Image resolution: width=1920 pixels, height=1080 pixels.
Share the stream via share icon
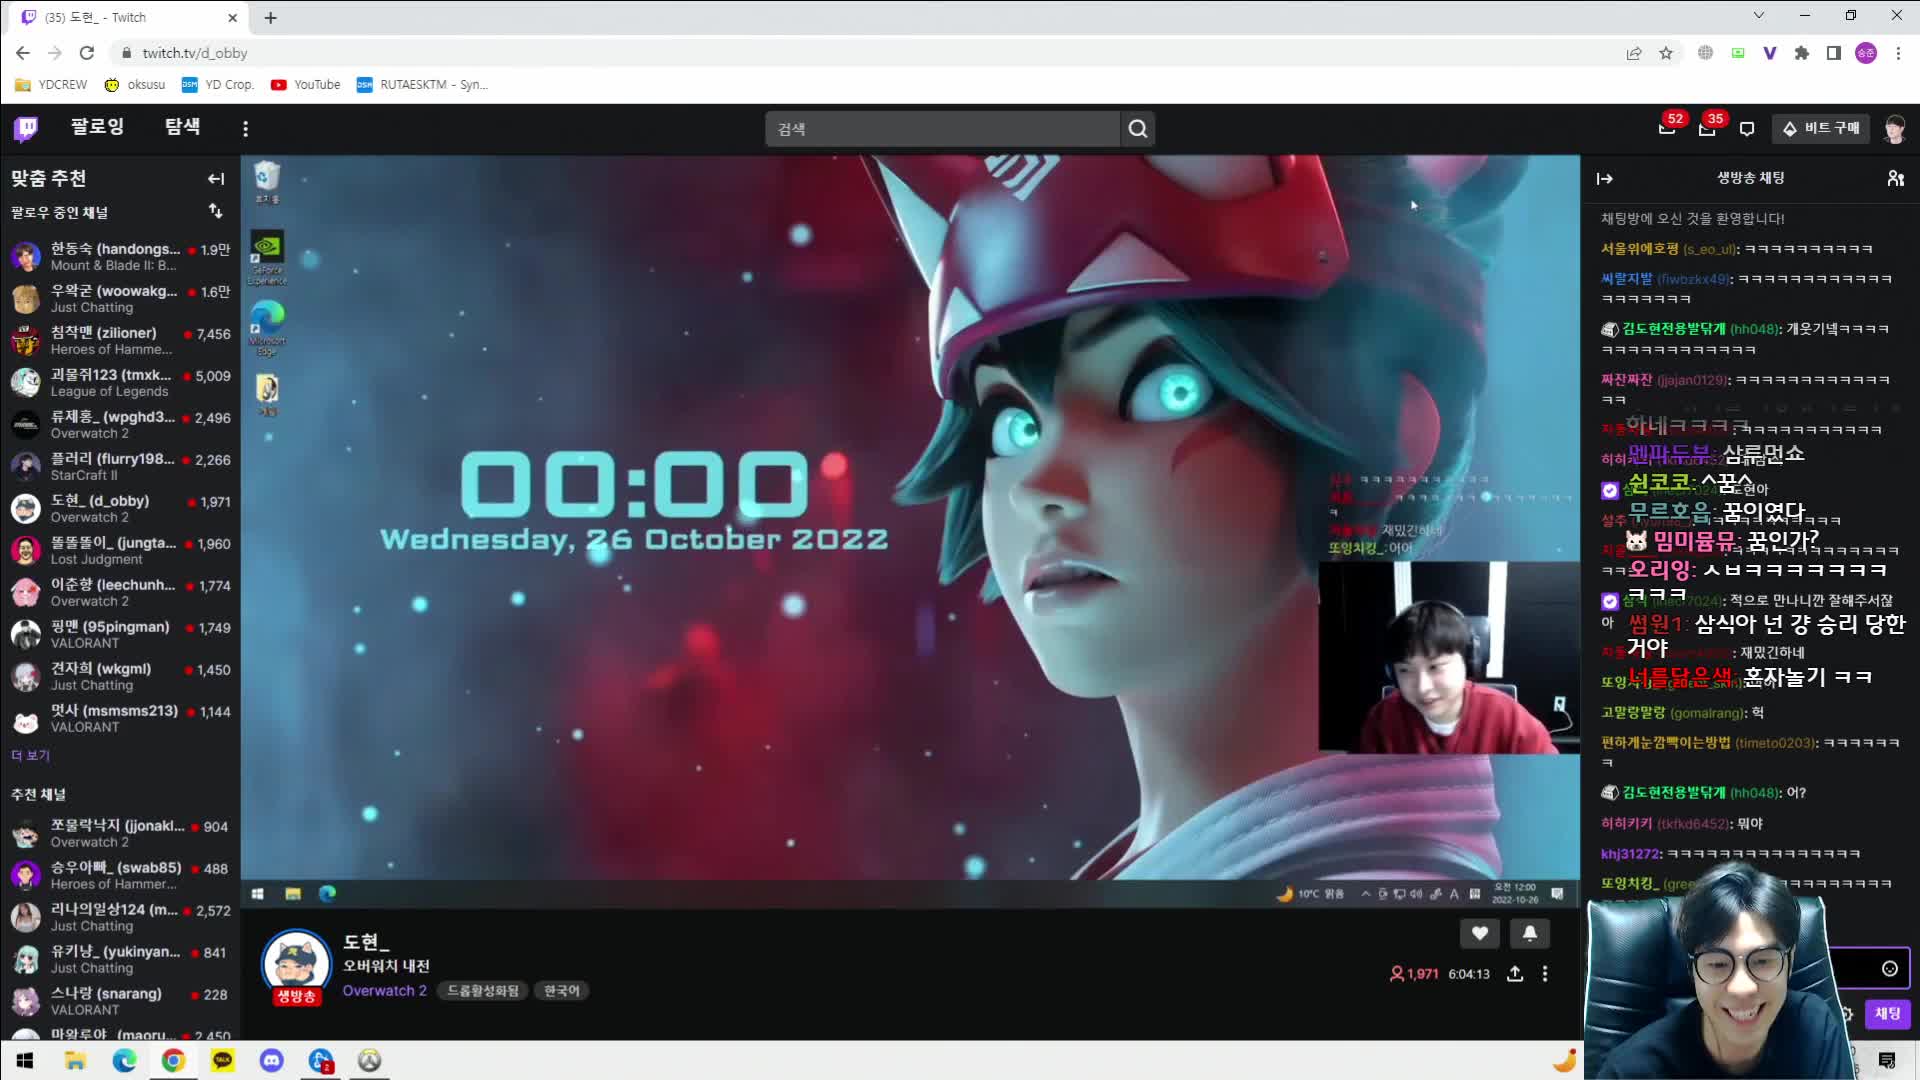1515,974
